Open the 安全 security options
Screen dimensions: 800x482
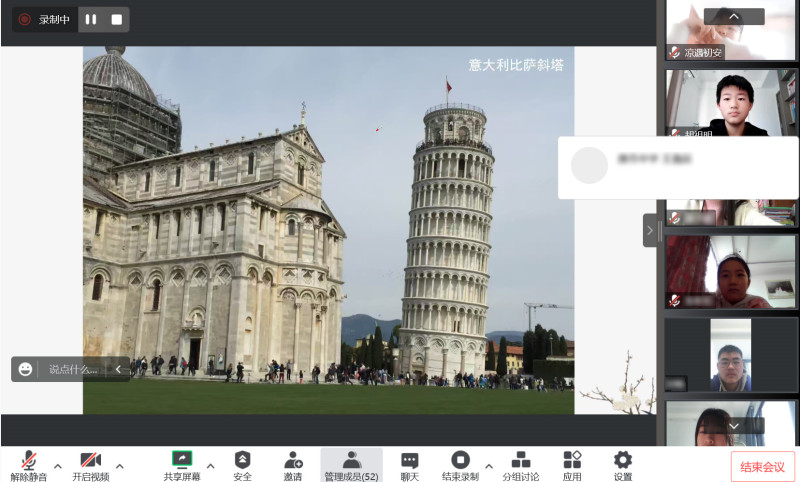pos(242,465)
